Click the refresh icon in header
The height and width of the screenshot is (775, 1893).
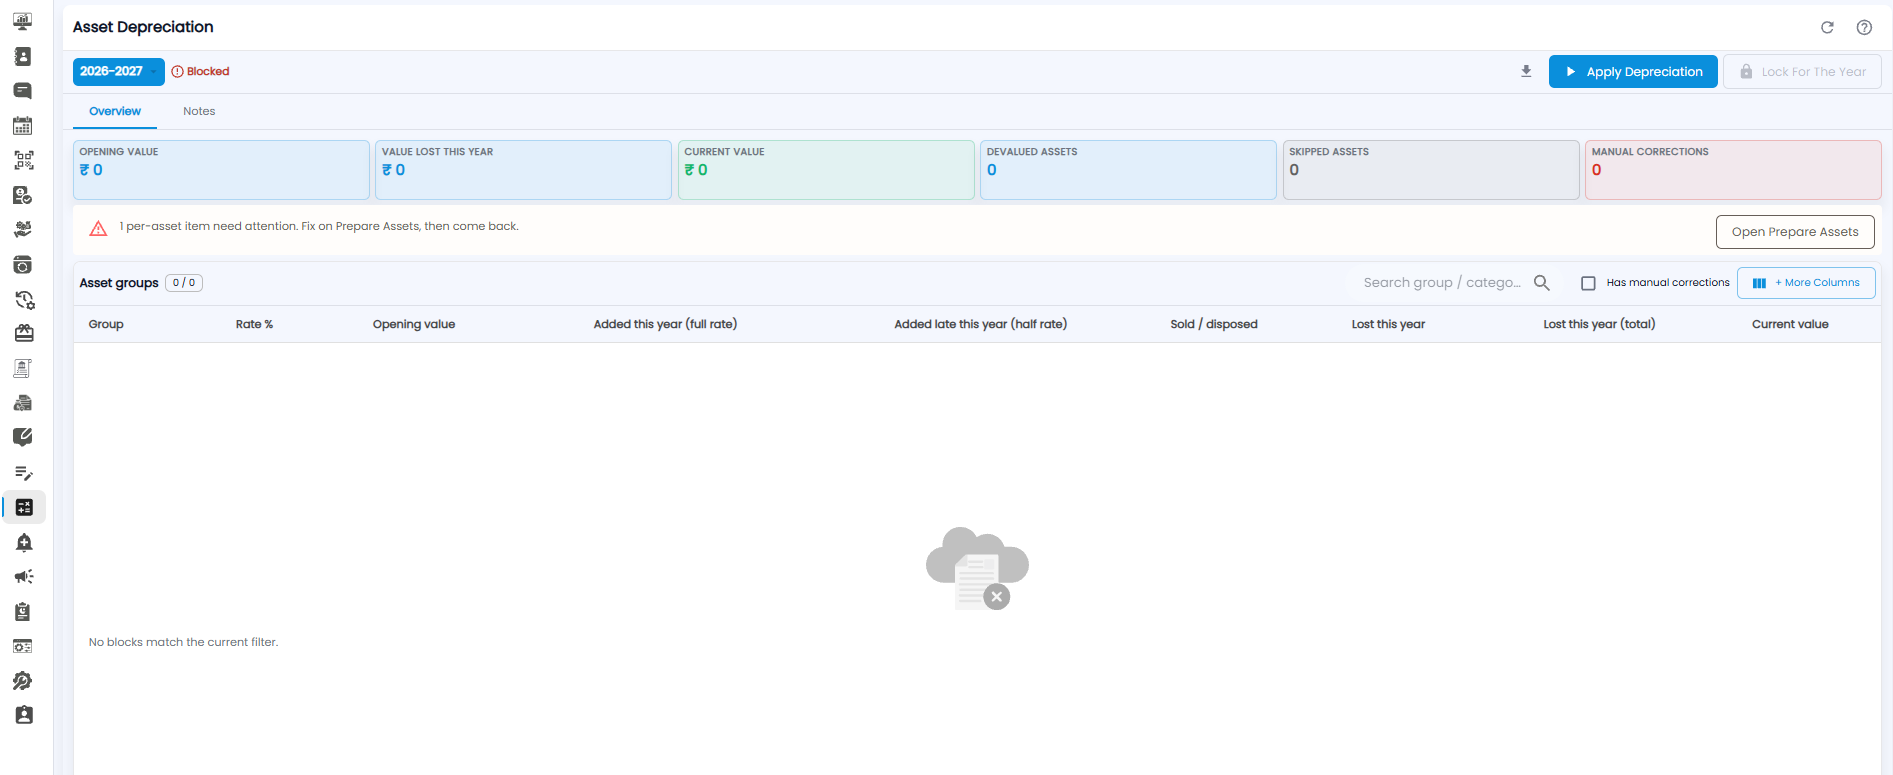(1827, 27)
